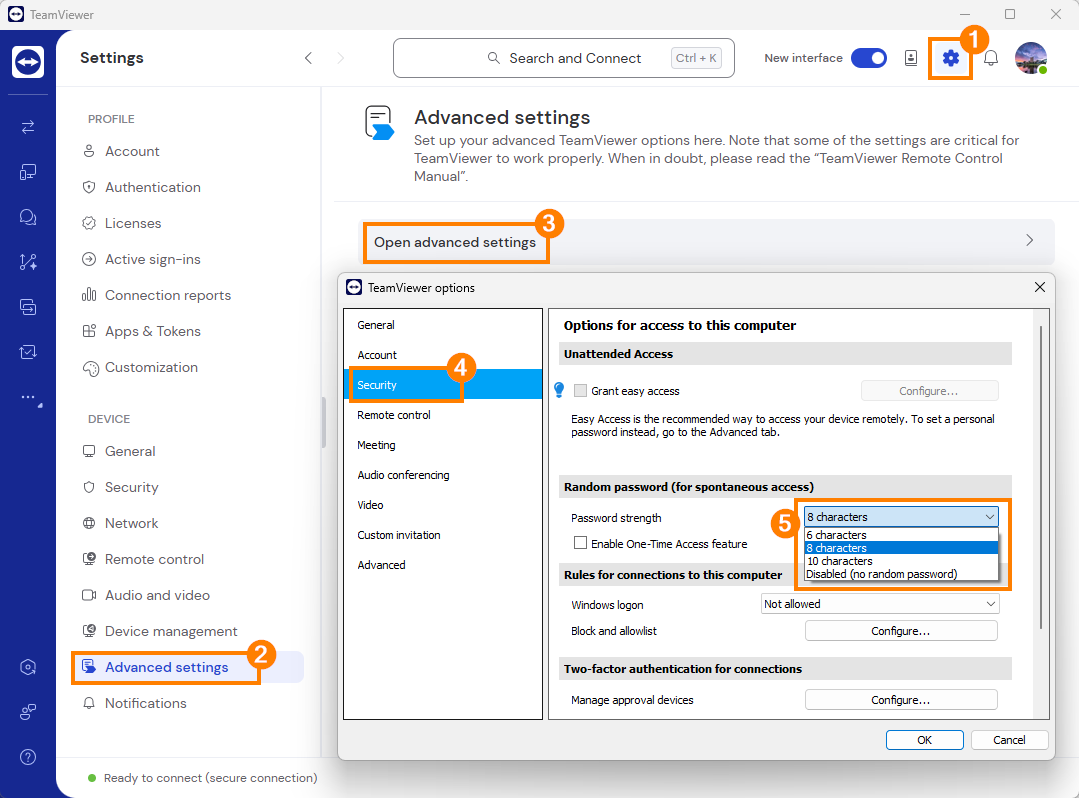Click the user profile avatar
The width and height of the screenshot is (1079, 798).
[x=1031, y=58]
